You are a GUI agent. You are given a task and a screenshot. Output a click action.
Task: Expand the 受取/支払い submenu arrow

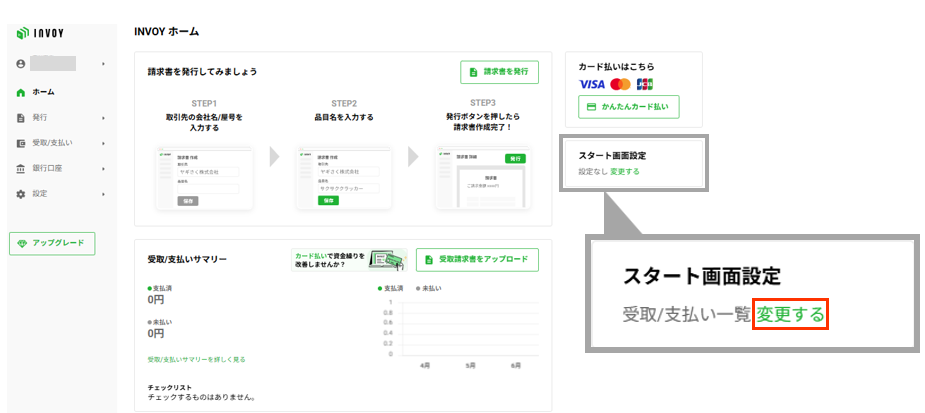(x=103, y=143)
